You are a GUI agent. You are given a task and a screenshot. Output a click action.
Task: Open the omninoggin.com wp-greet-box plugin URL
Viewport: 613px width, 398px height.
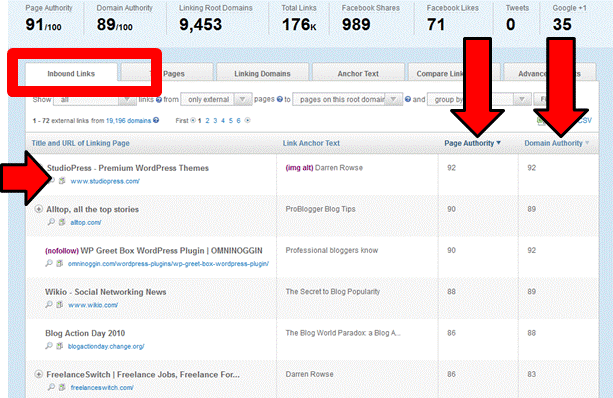168,264
